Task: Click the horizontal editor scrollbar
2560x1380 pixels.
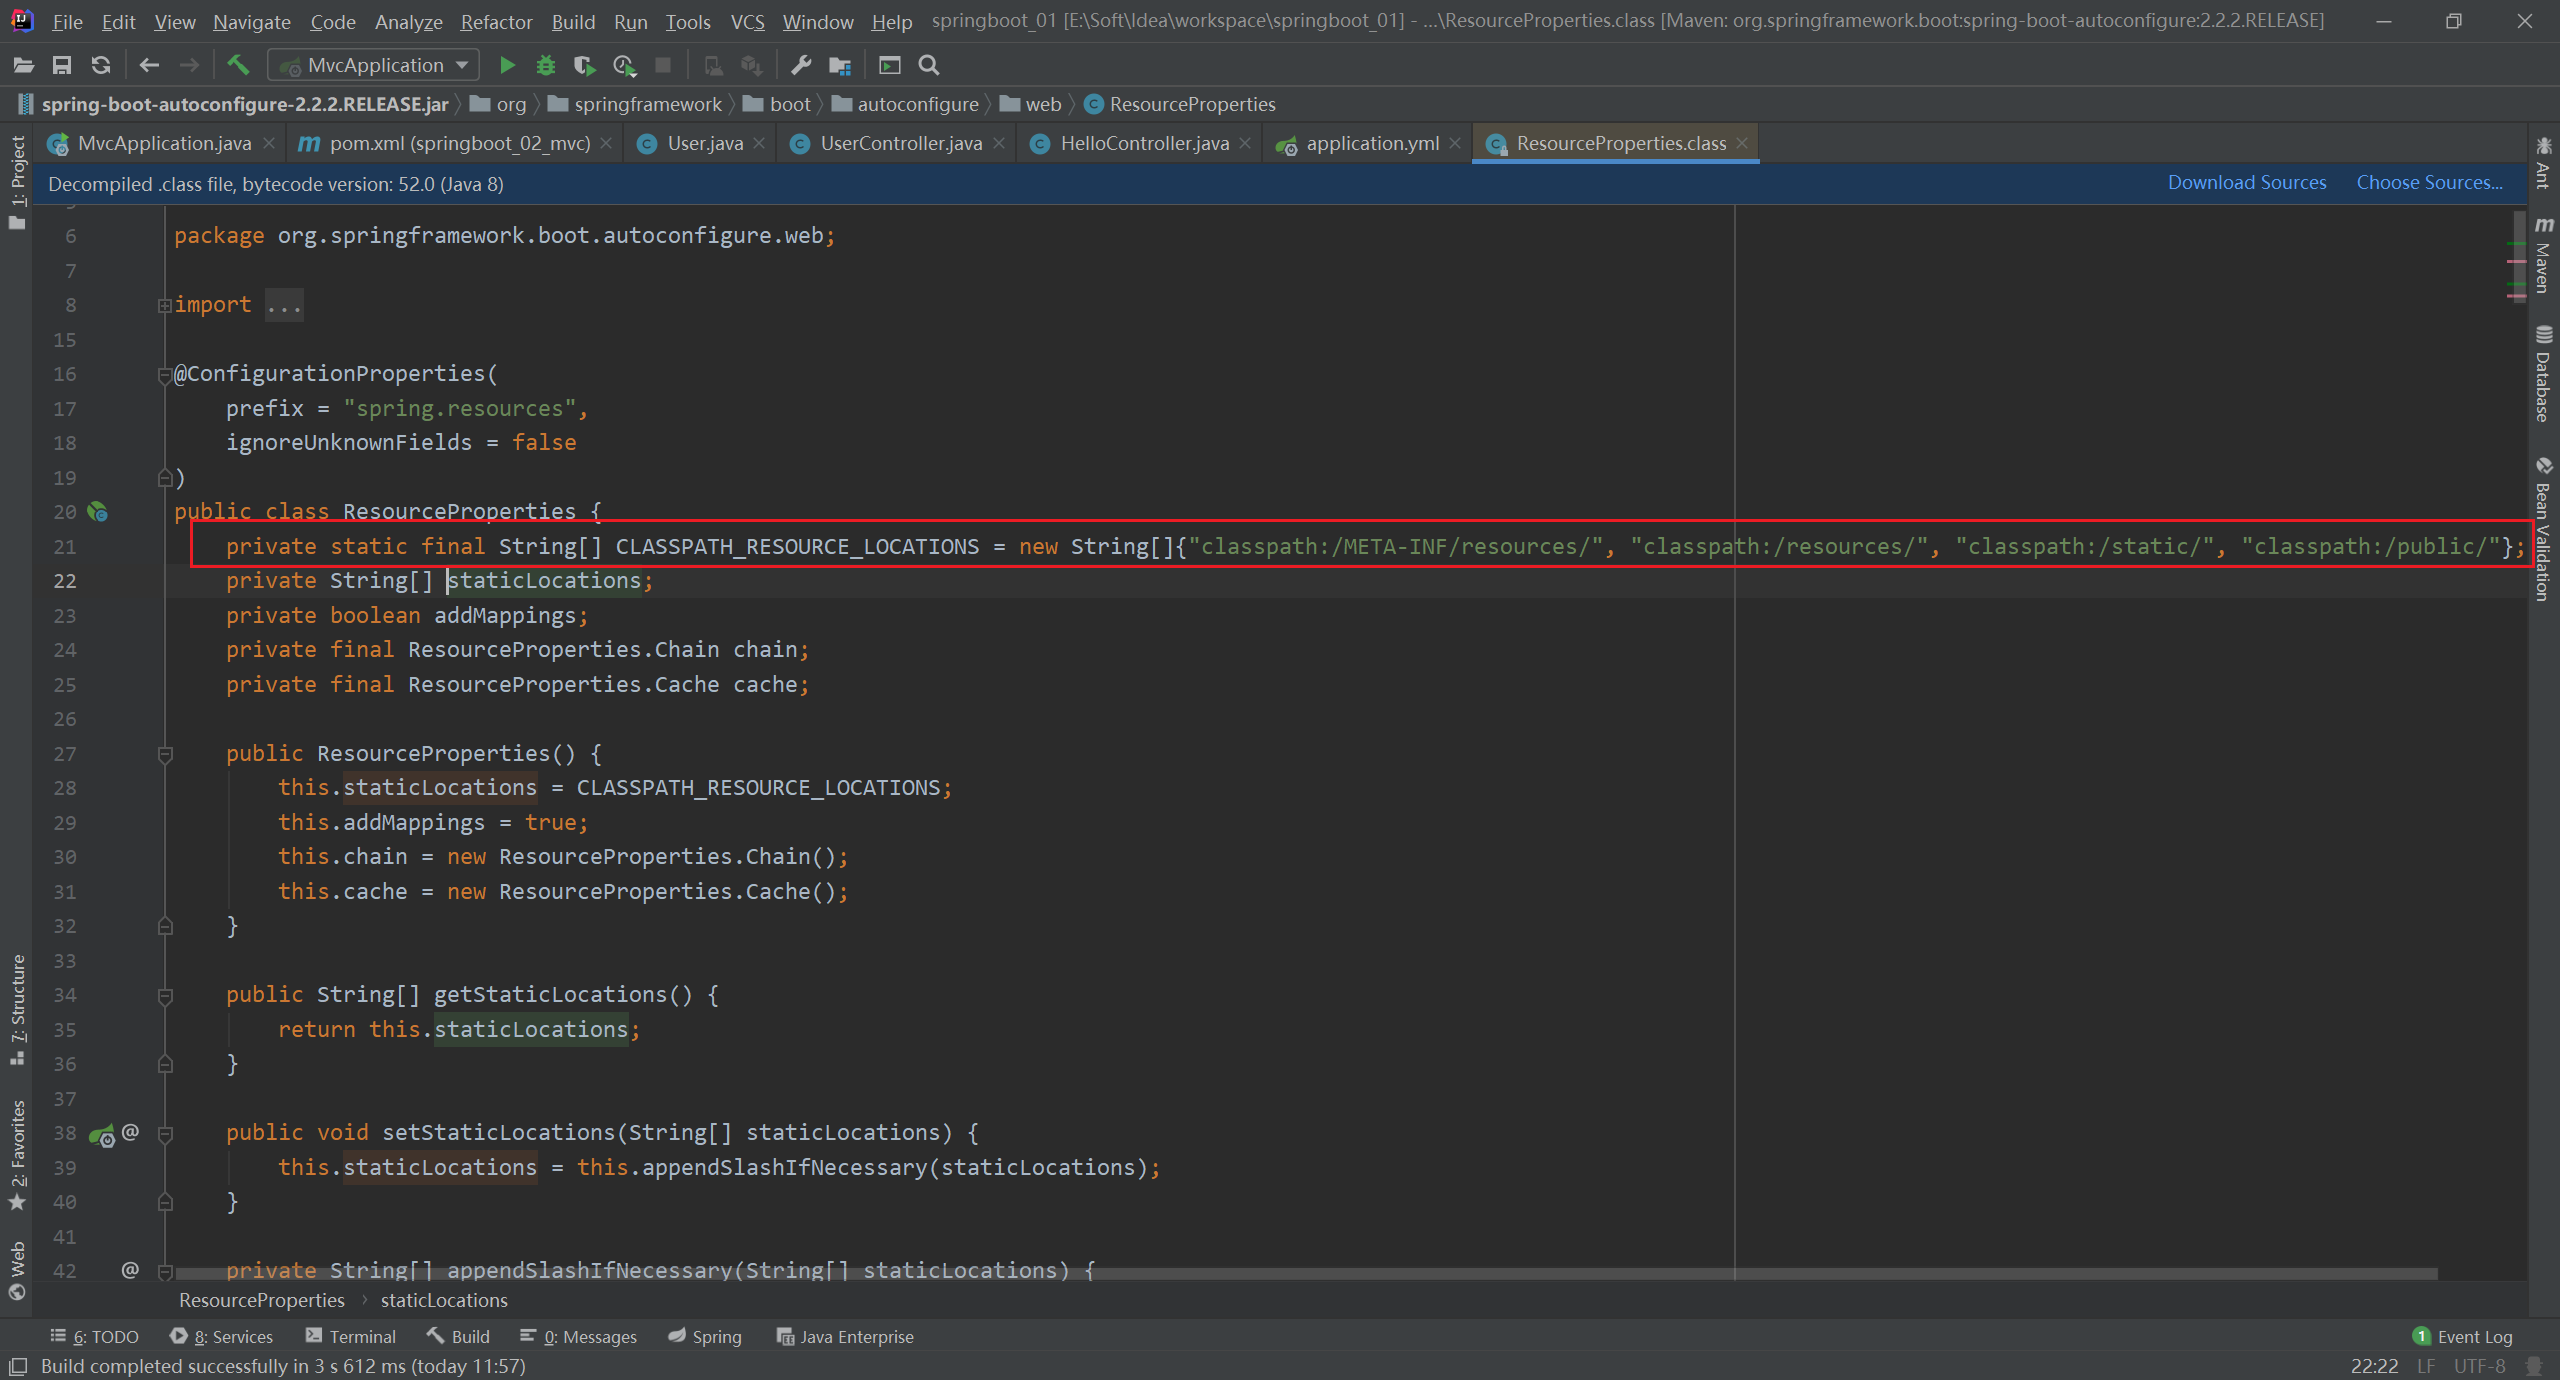Action: click(x=1305, y=1274)
